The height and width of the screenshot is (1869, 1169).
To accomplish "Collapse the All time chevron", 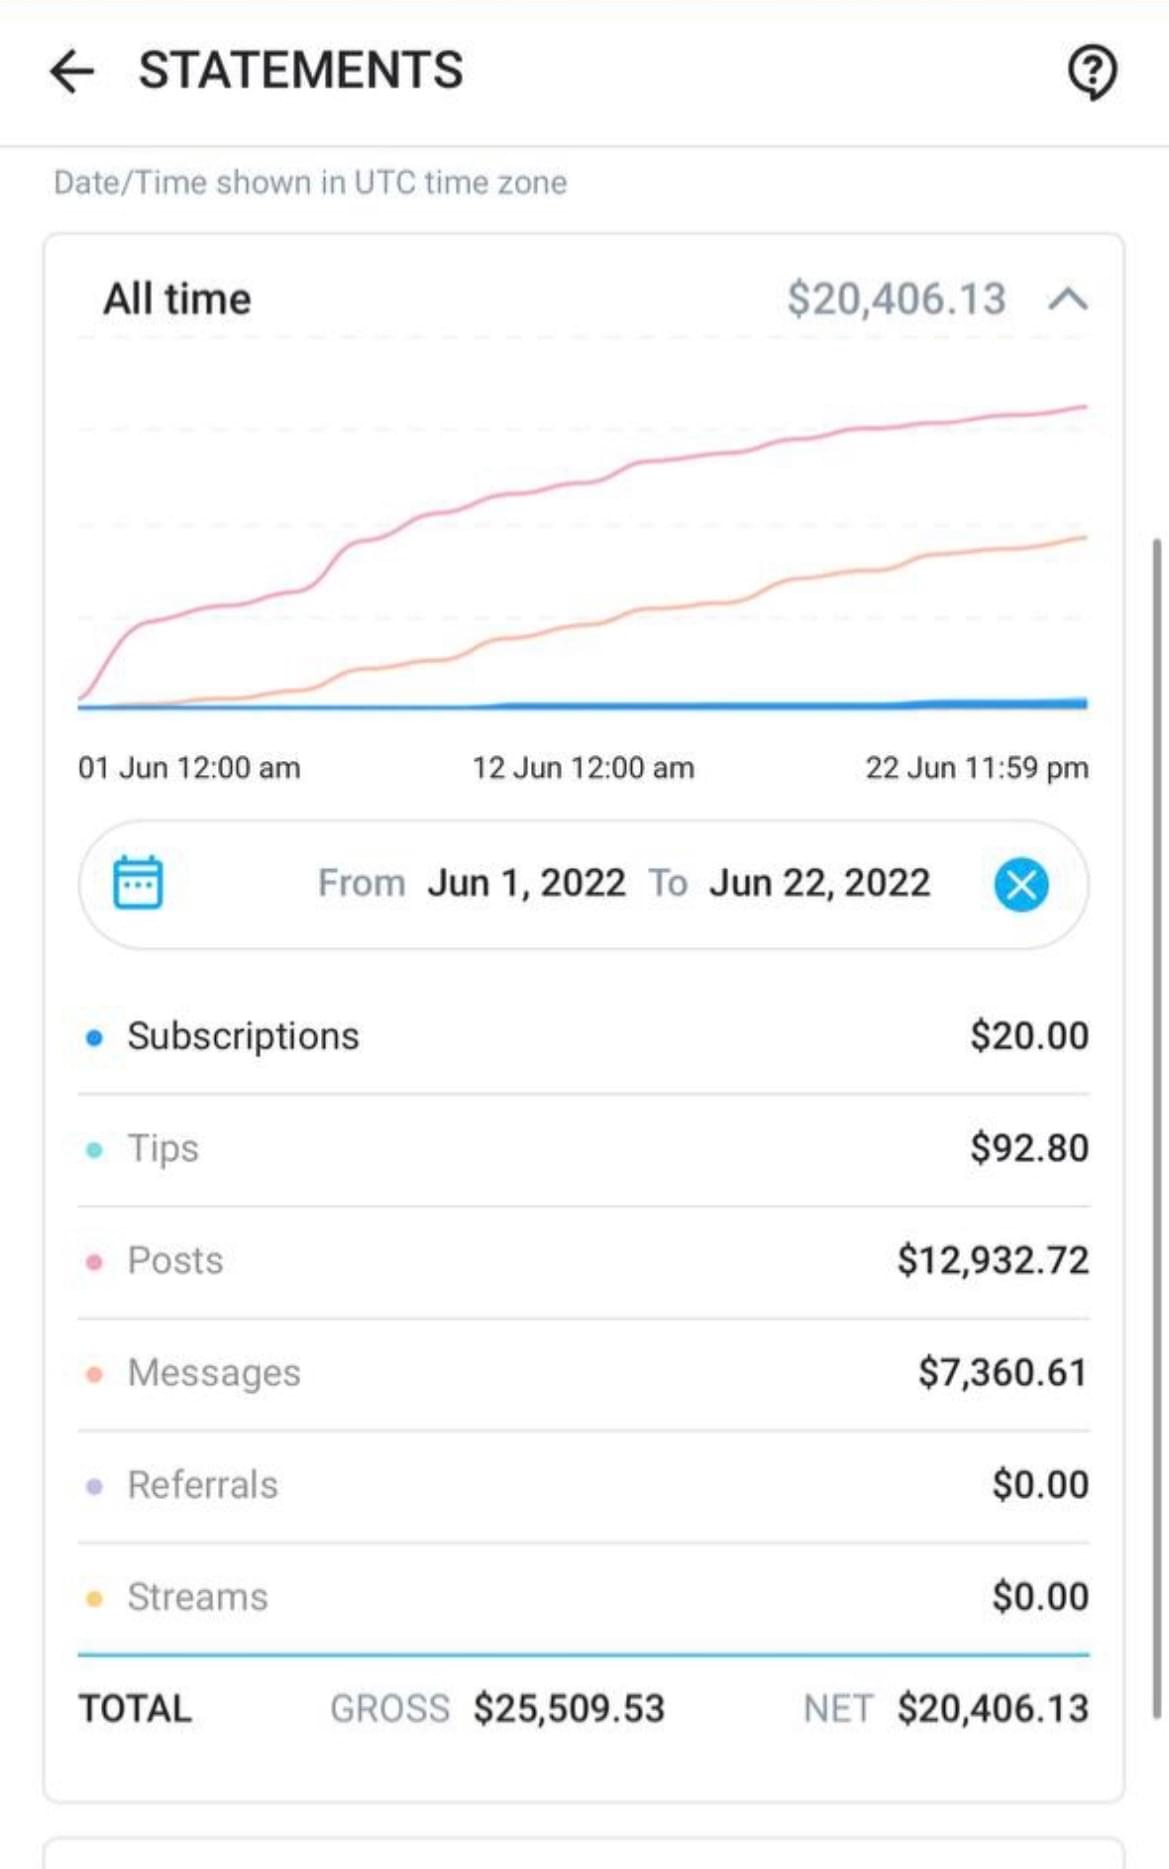I will pos(1068,299).
